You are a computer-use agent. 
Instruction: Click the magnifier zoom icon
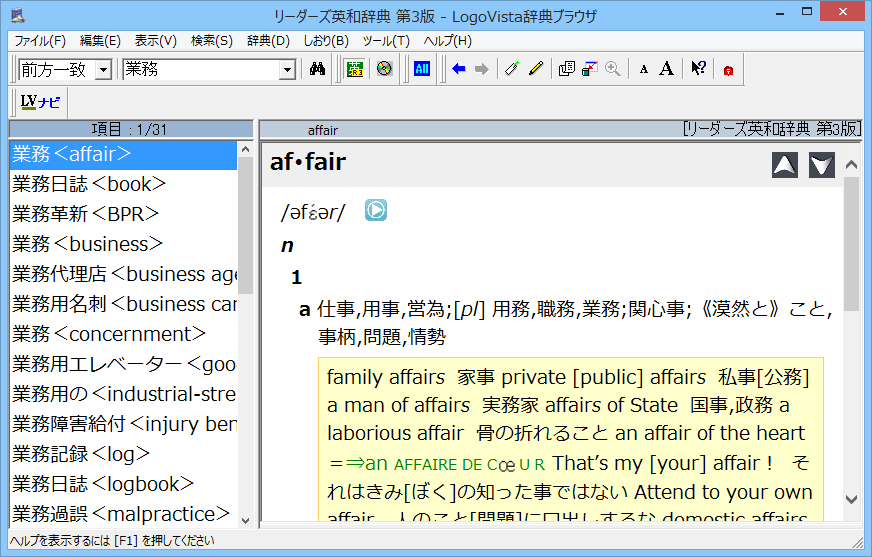pyautogui.click(x=613, y=69)
